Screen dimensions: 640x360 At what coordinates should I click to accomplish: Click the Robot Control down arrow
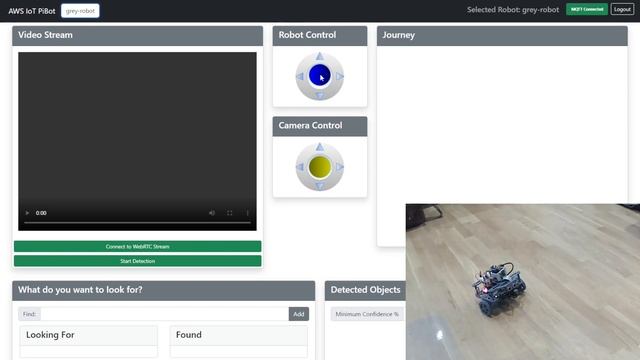320,96
